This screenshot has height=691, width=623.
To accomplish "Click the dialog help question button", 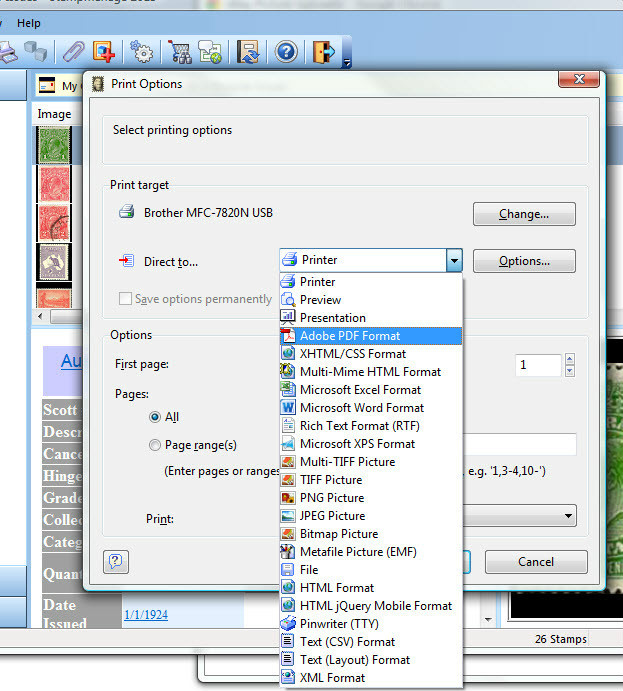I will tap(116, 561).
